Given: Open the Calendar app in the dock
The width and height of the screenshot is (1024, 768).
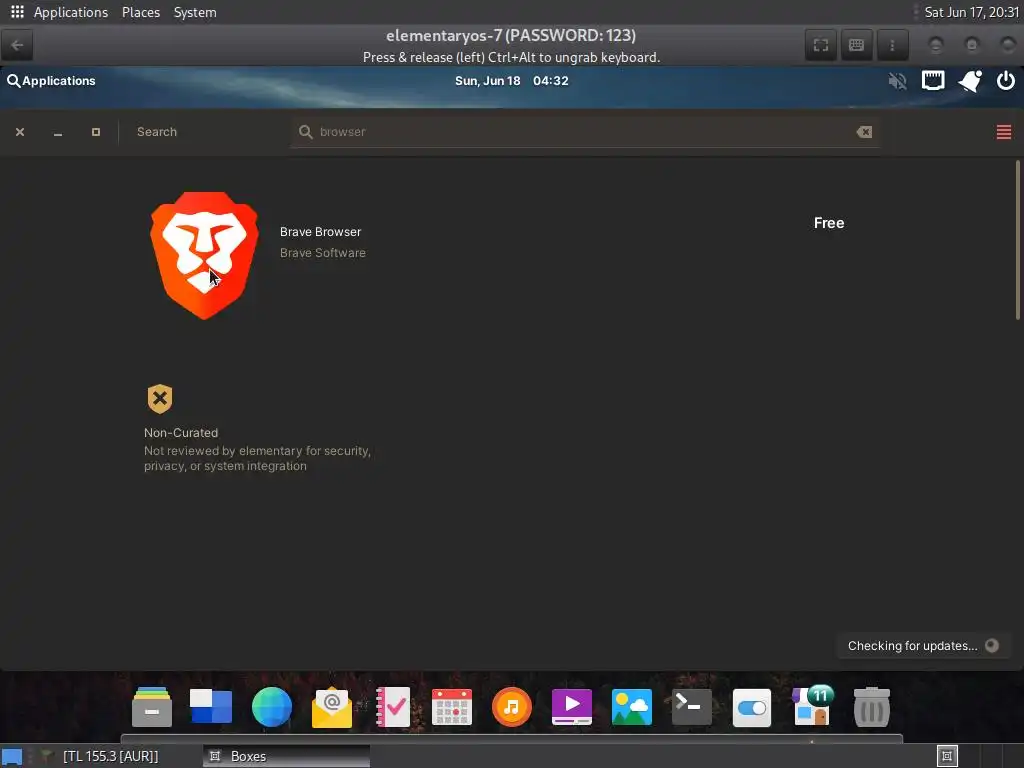Looking at the screenshot, I should (x=452, y=707).
